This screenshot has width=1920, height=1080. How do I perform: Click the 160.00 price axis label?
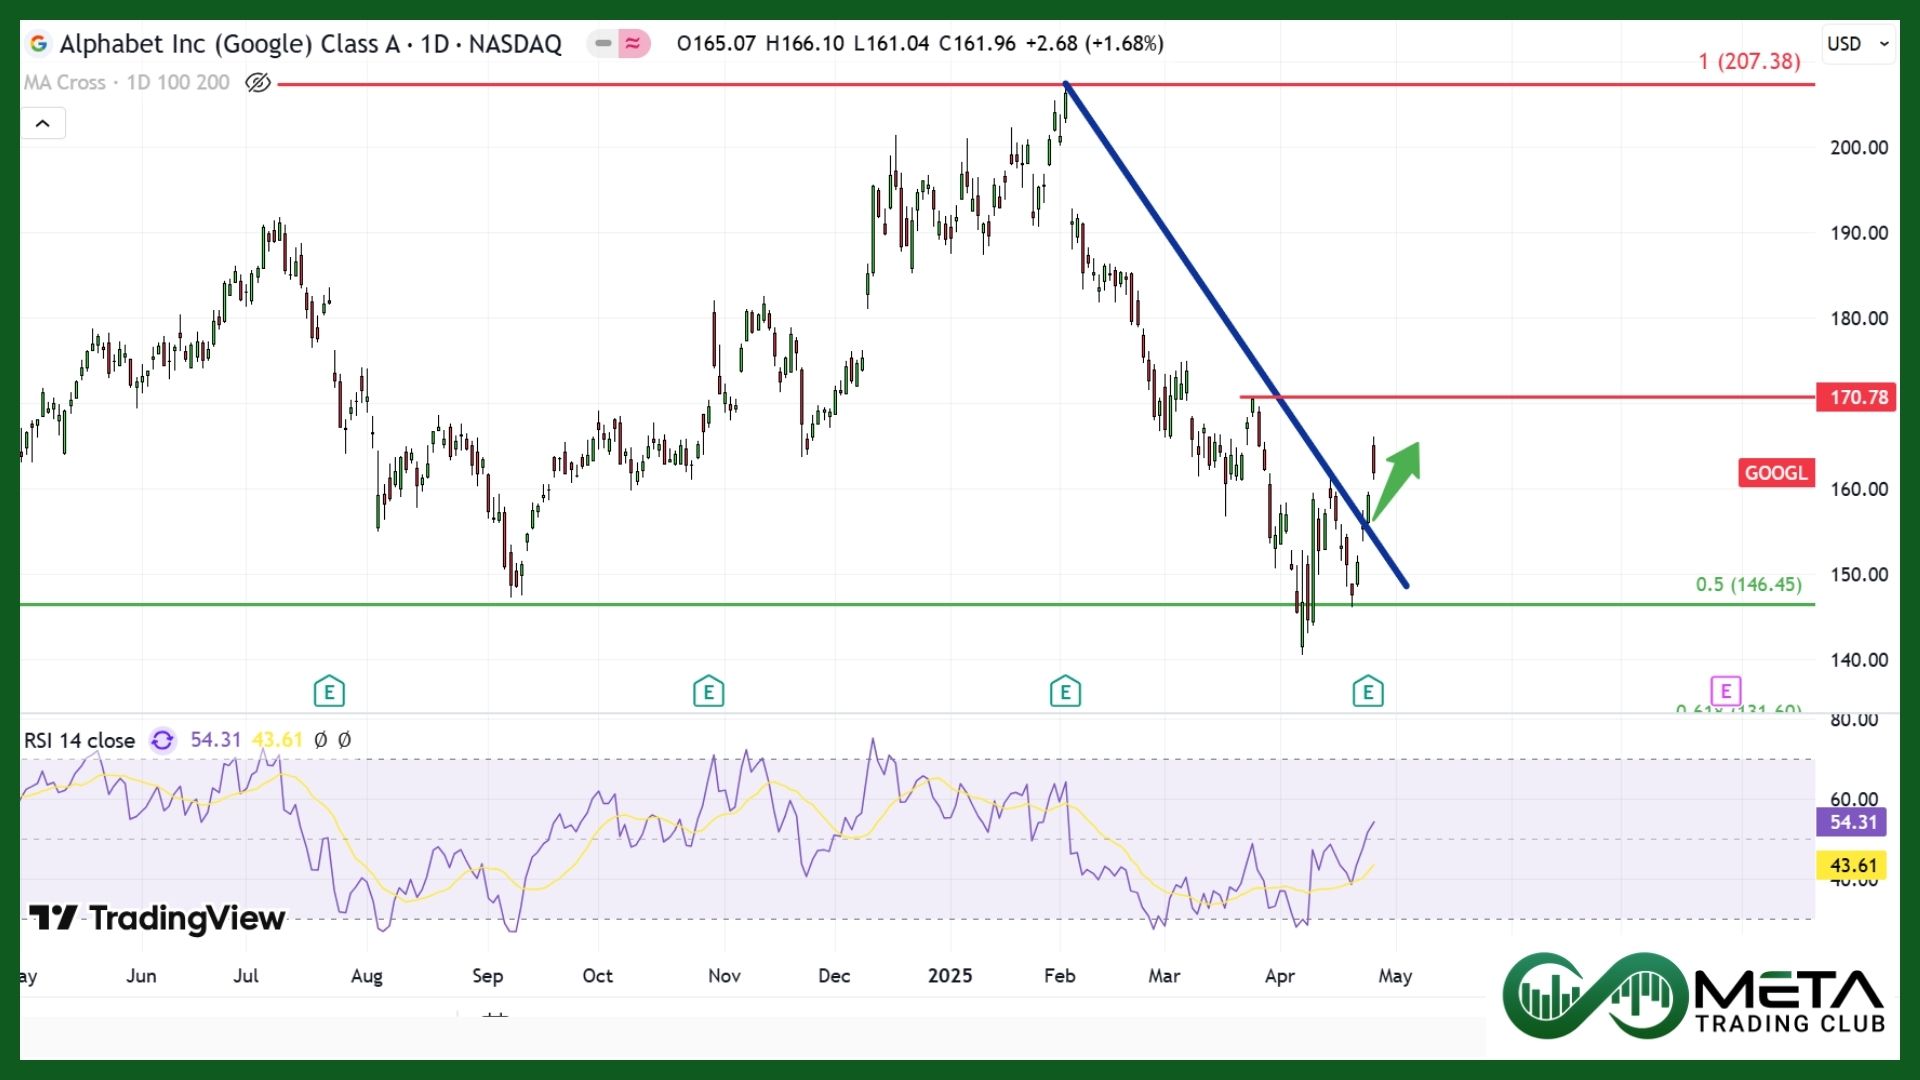tap(1859, 490)
